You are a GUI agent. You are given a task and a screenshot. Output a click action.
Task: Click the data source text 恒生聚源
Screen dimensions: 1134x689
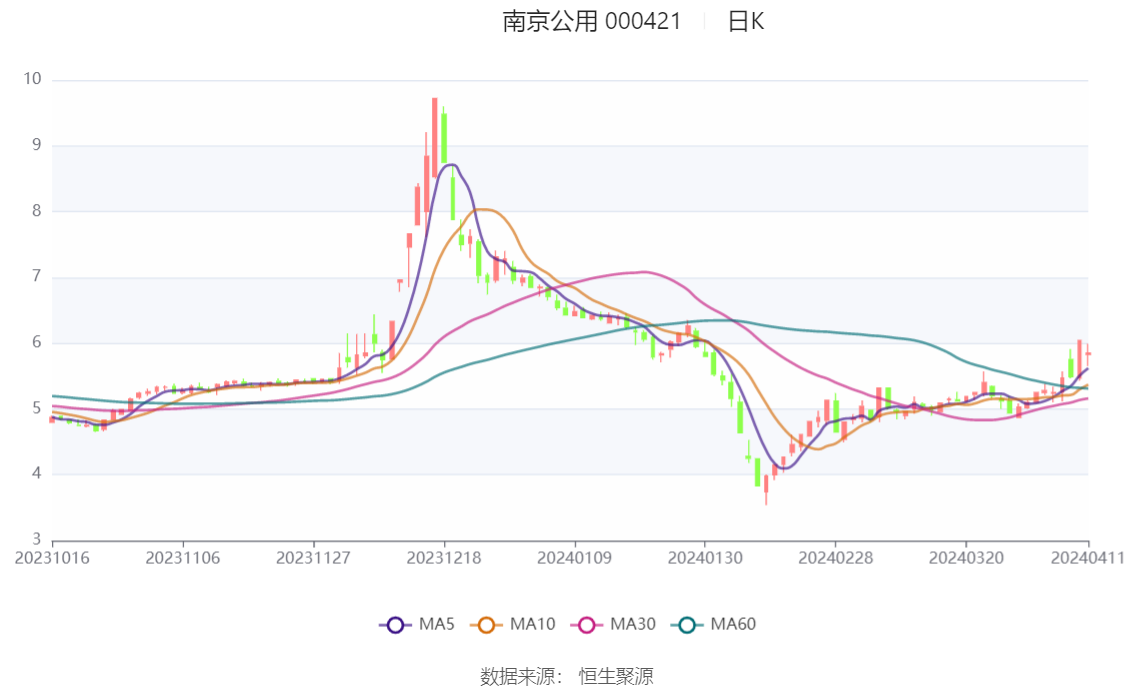pos(616,677)
